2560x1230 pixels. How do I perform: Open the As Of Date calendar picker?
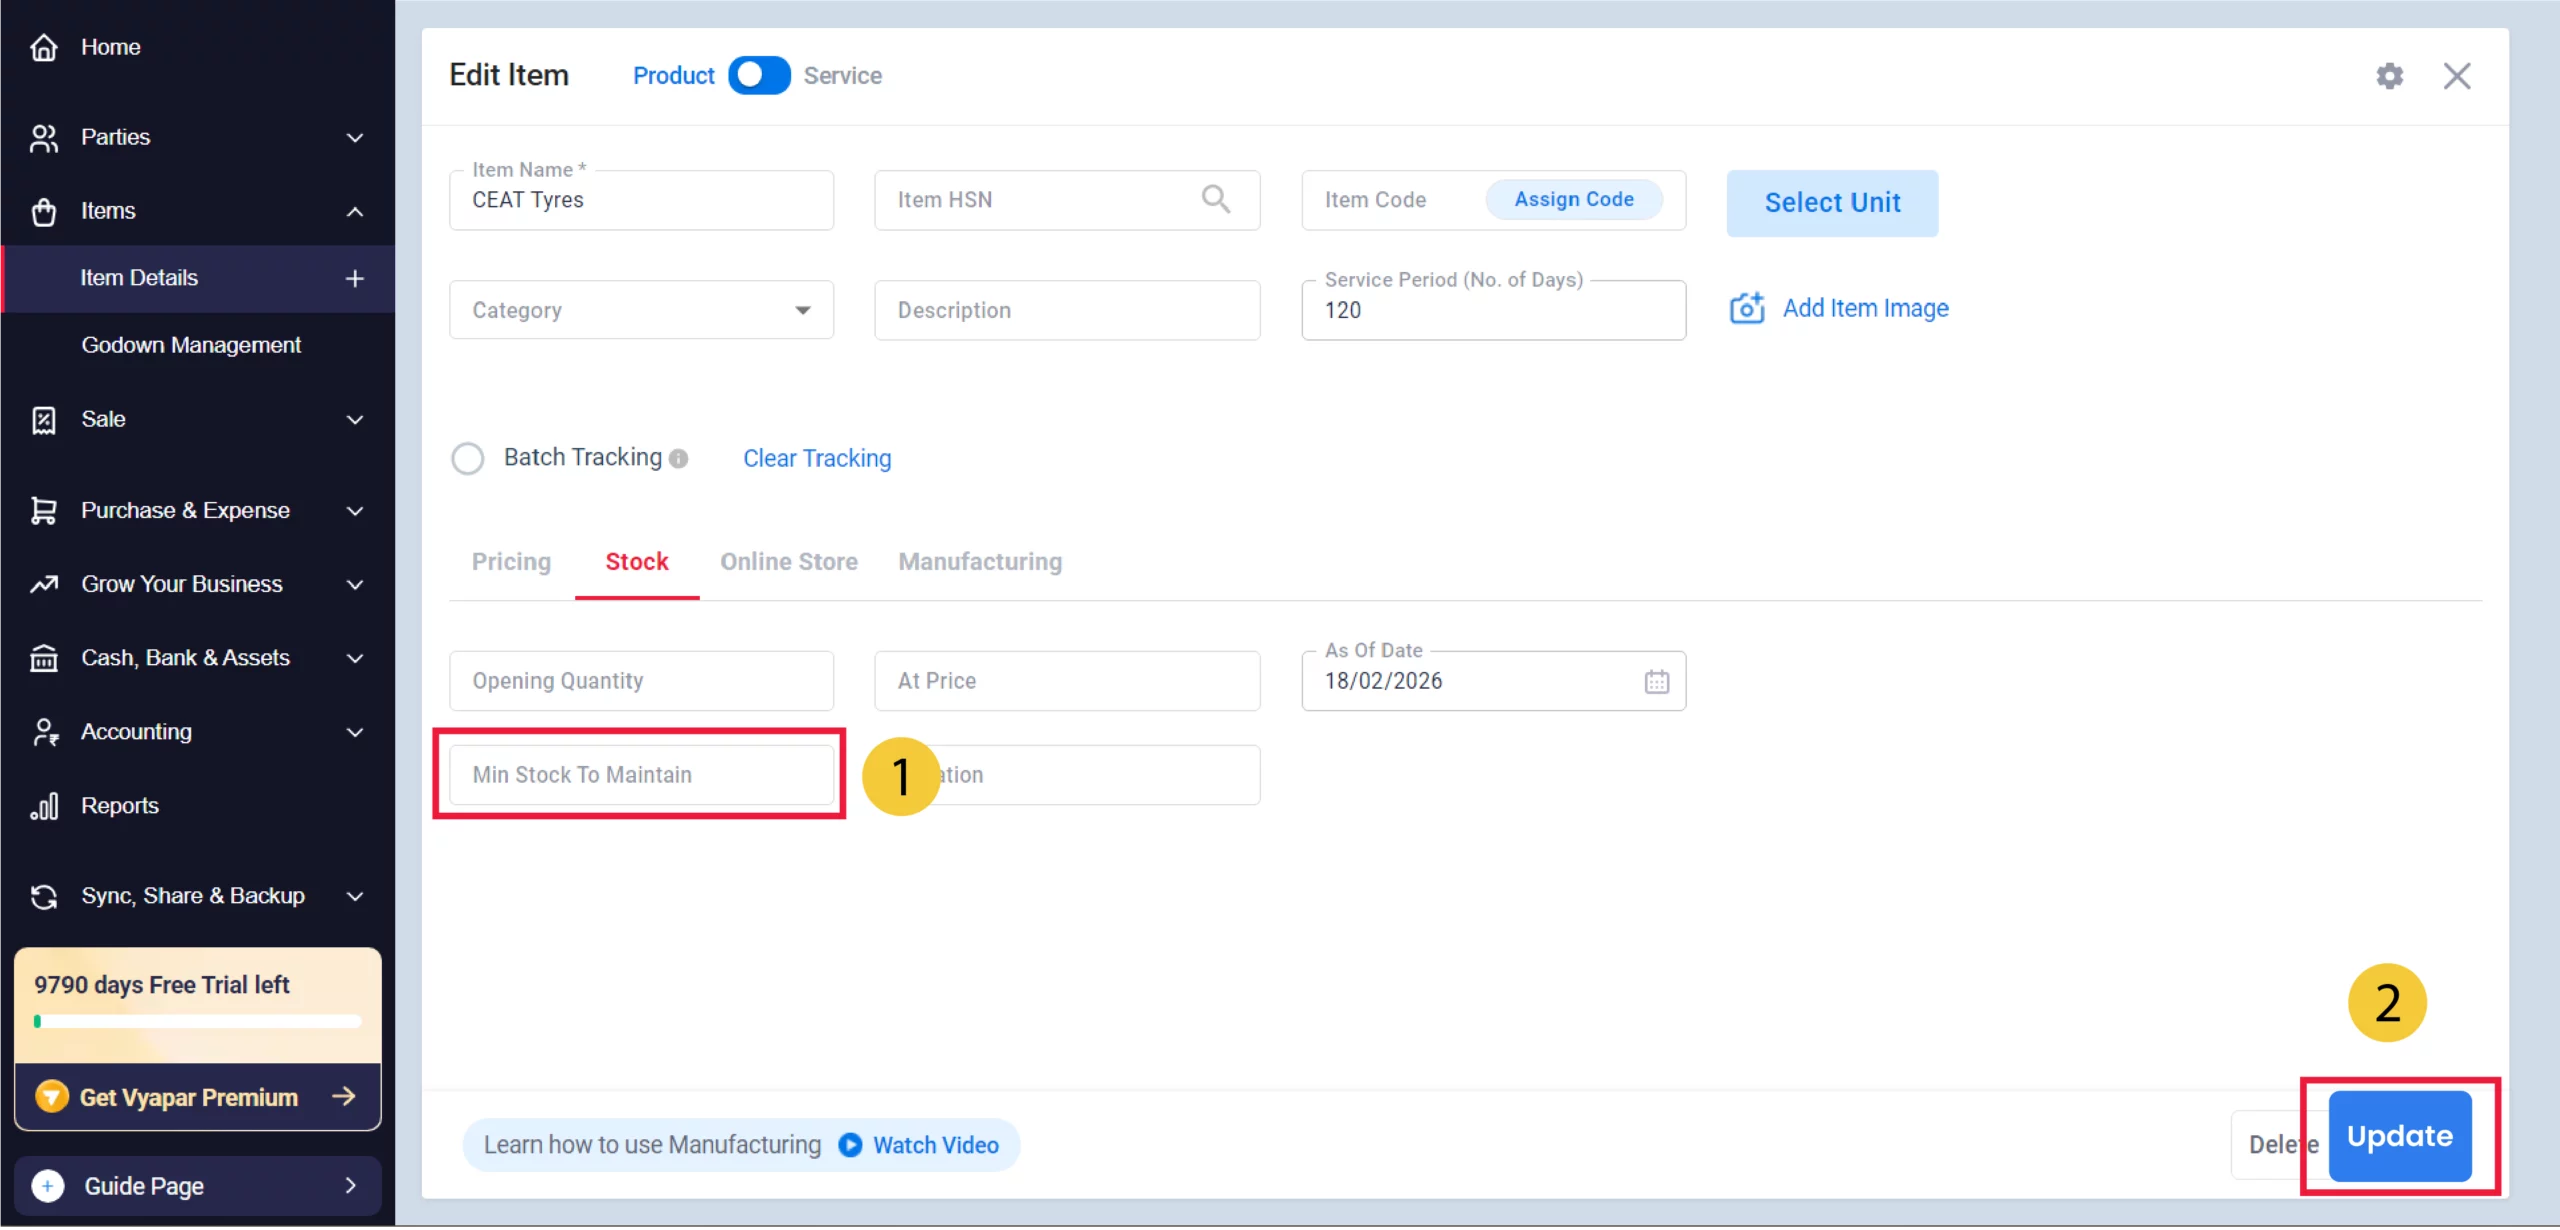point(1656,681)
